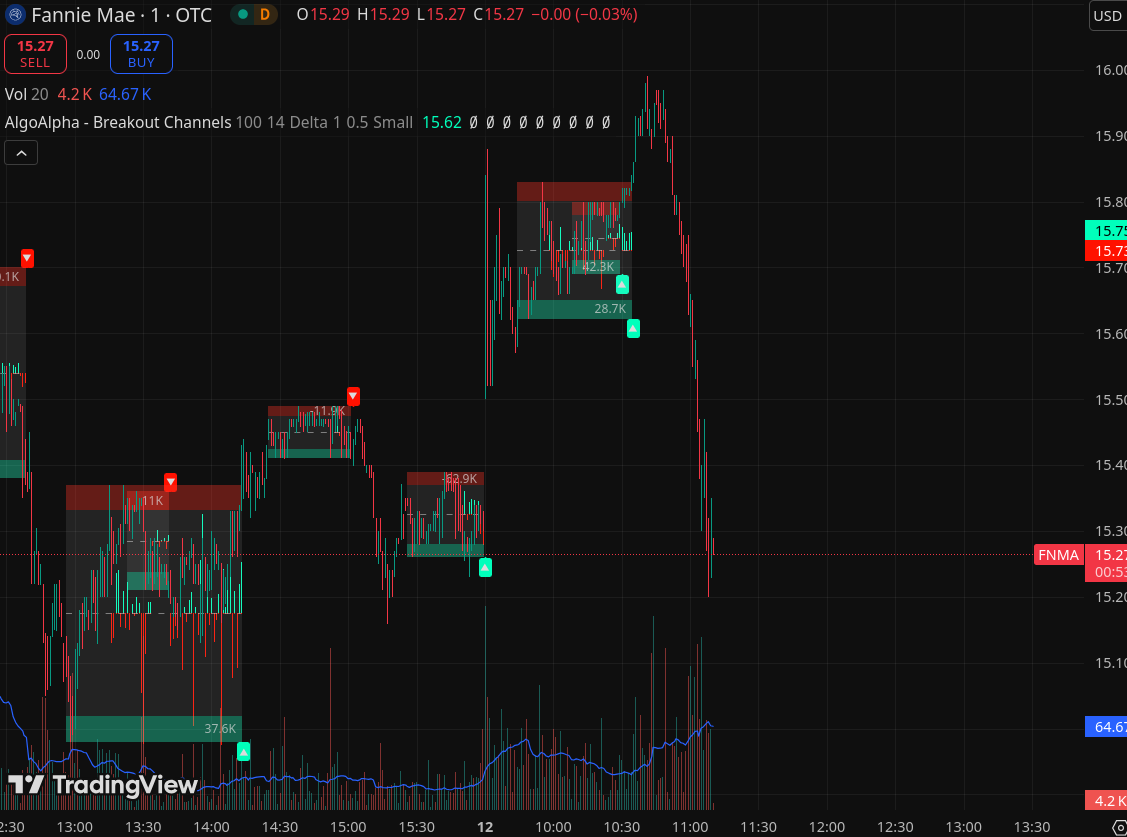Click the SELL 15.27 button

click(x=35, y=54)
